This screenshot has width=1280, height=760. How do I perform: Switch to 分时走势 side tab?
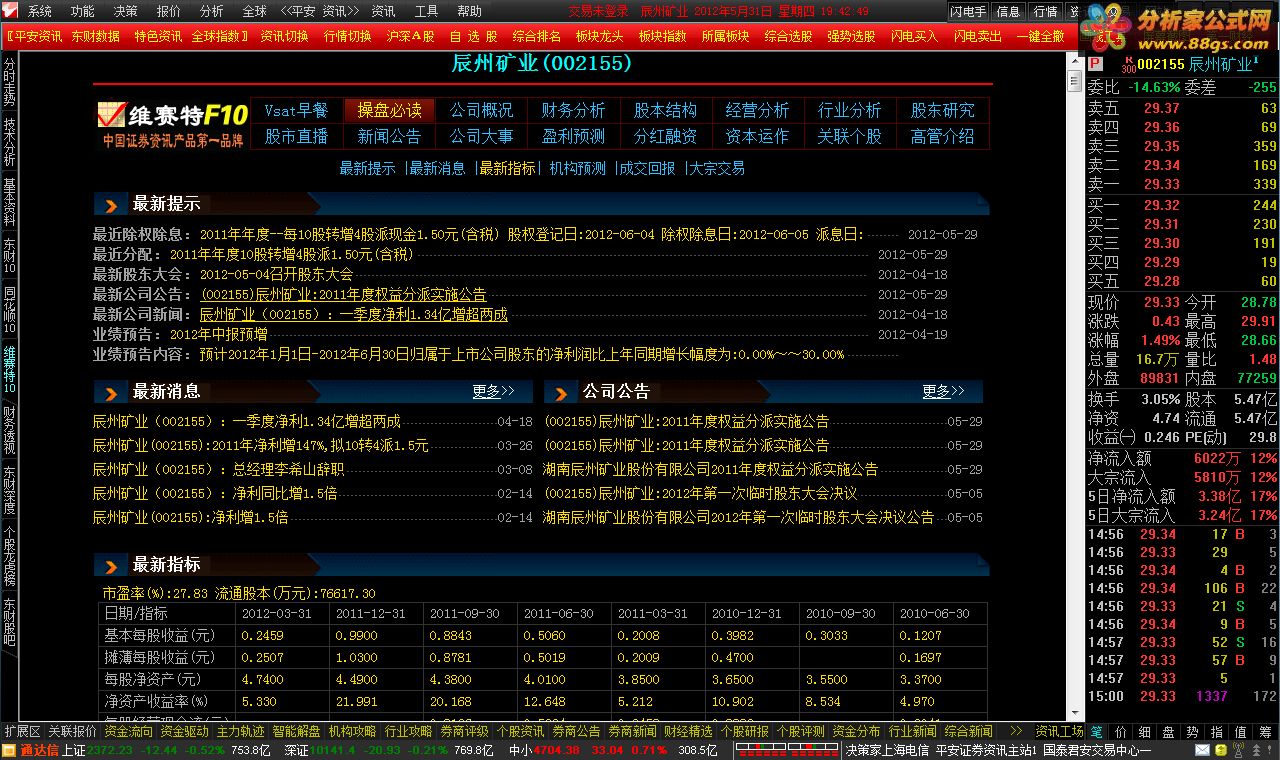click(x=9, y=82)
